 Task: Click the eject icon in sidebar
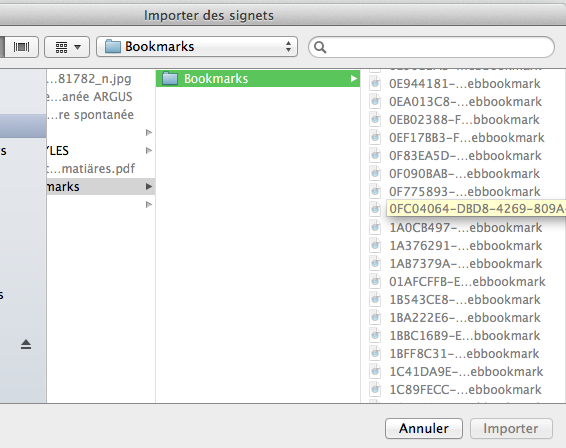(26, 344)
